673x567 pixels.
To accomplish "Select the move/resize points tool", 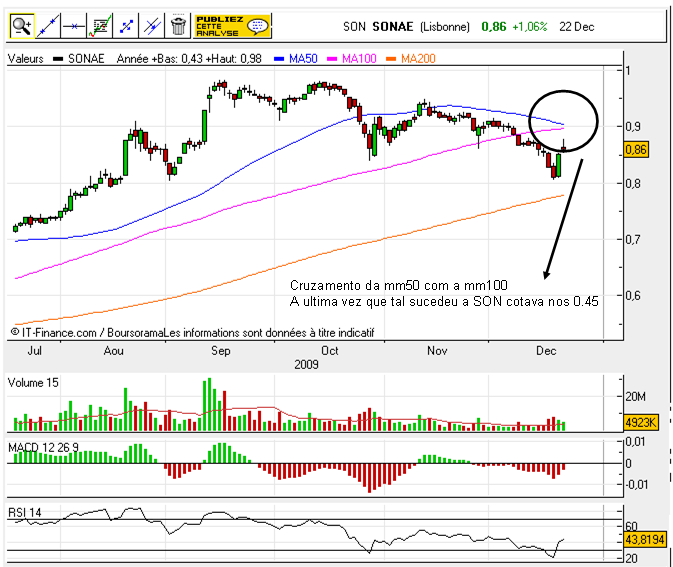I will [x=126, y=26].
